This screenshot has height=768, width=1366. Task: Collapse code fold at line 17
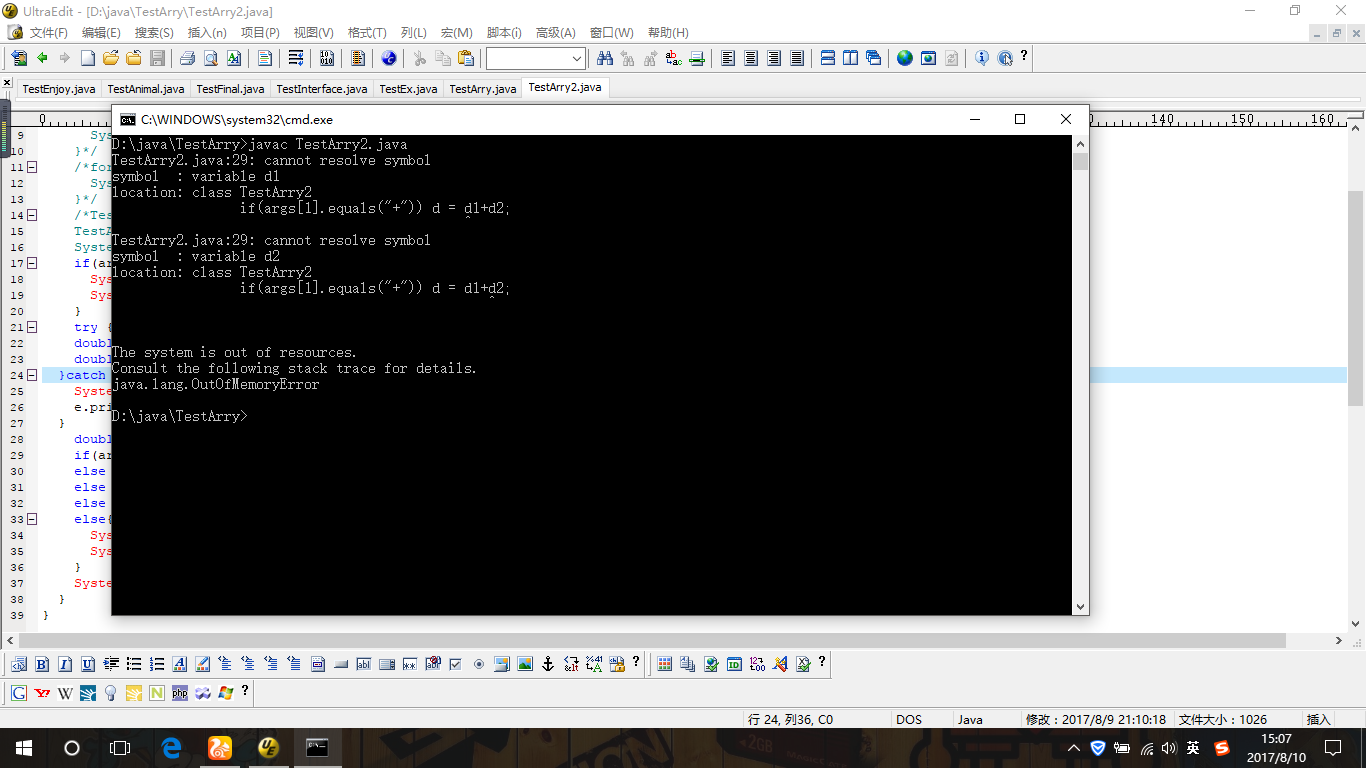pyautogui.click(x=31, y=263)
